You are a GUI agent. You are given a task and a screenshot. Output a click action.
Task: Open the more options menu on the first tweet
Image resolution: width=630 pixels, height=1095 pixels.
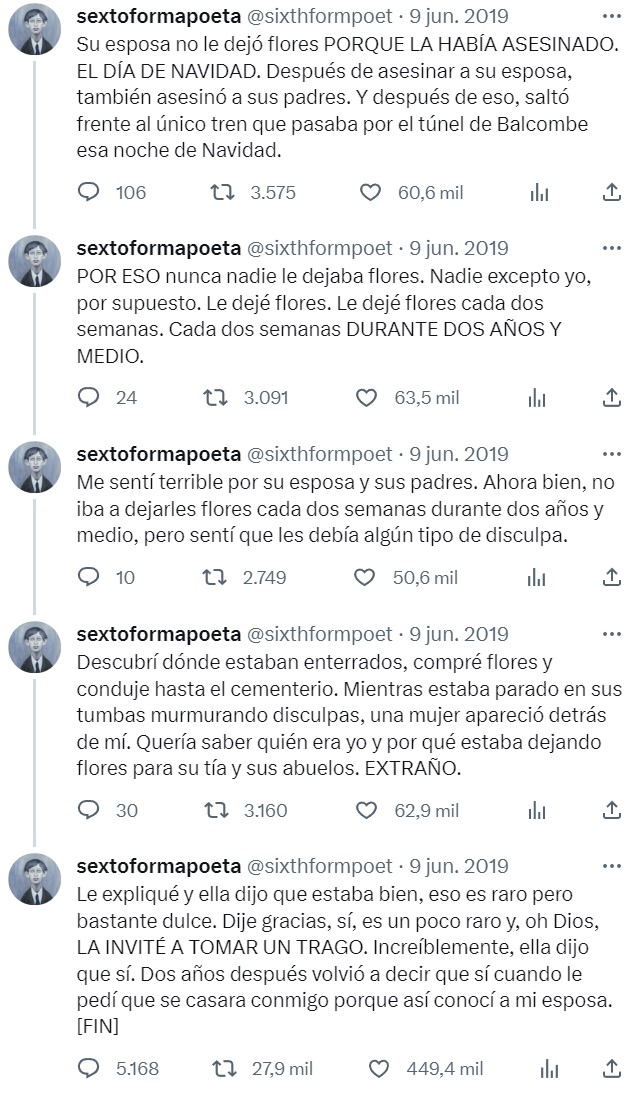612,13
